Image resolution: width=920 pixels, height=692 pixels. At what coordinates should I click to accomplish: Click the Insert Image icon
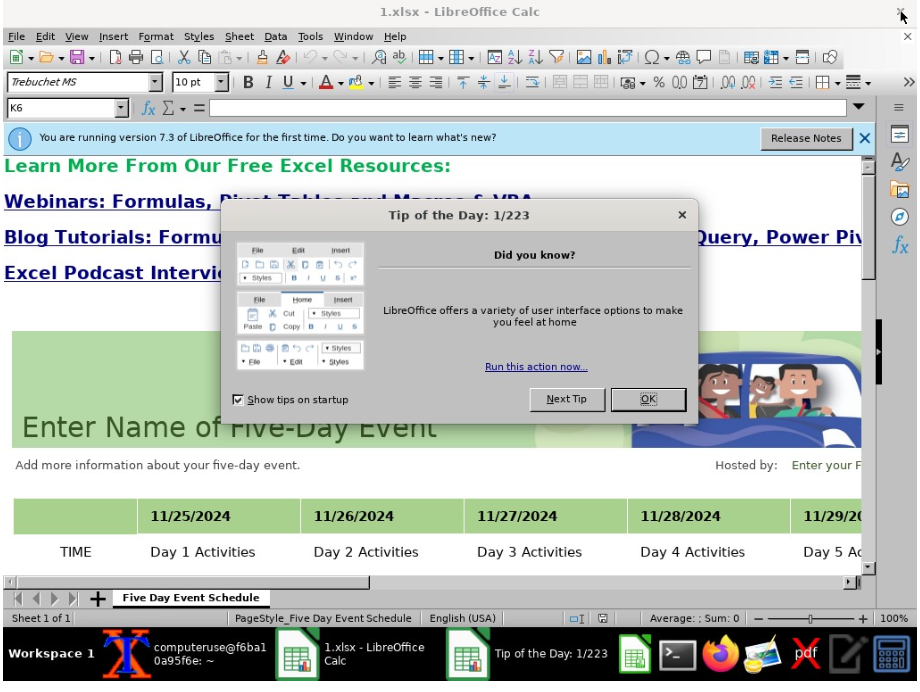point(584,57)
